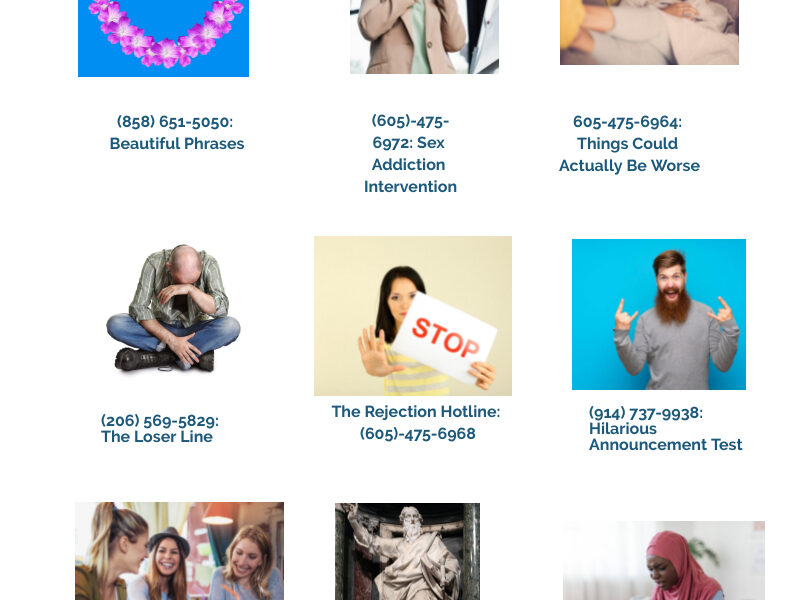Open the three laughing women photo
This screenshot has height=600, width=800.
point(180,551)
